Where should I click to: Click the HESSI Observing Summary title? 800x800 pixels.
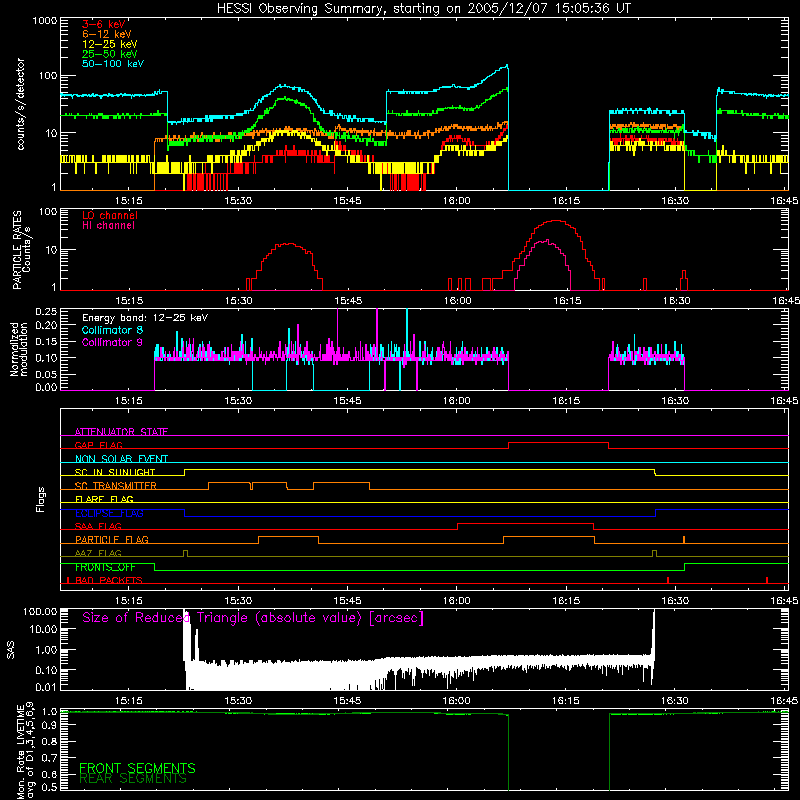click(x=424, y=9)
